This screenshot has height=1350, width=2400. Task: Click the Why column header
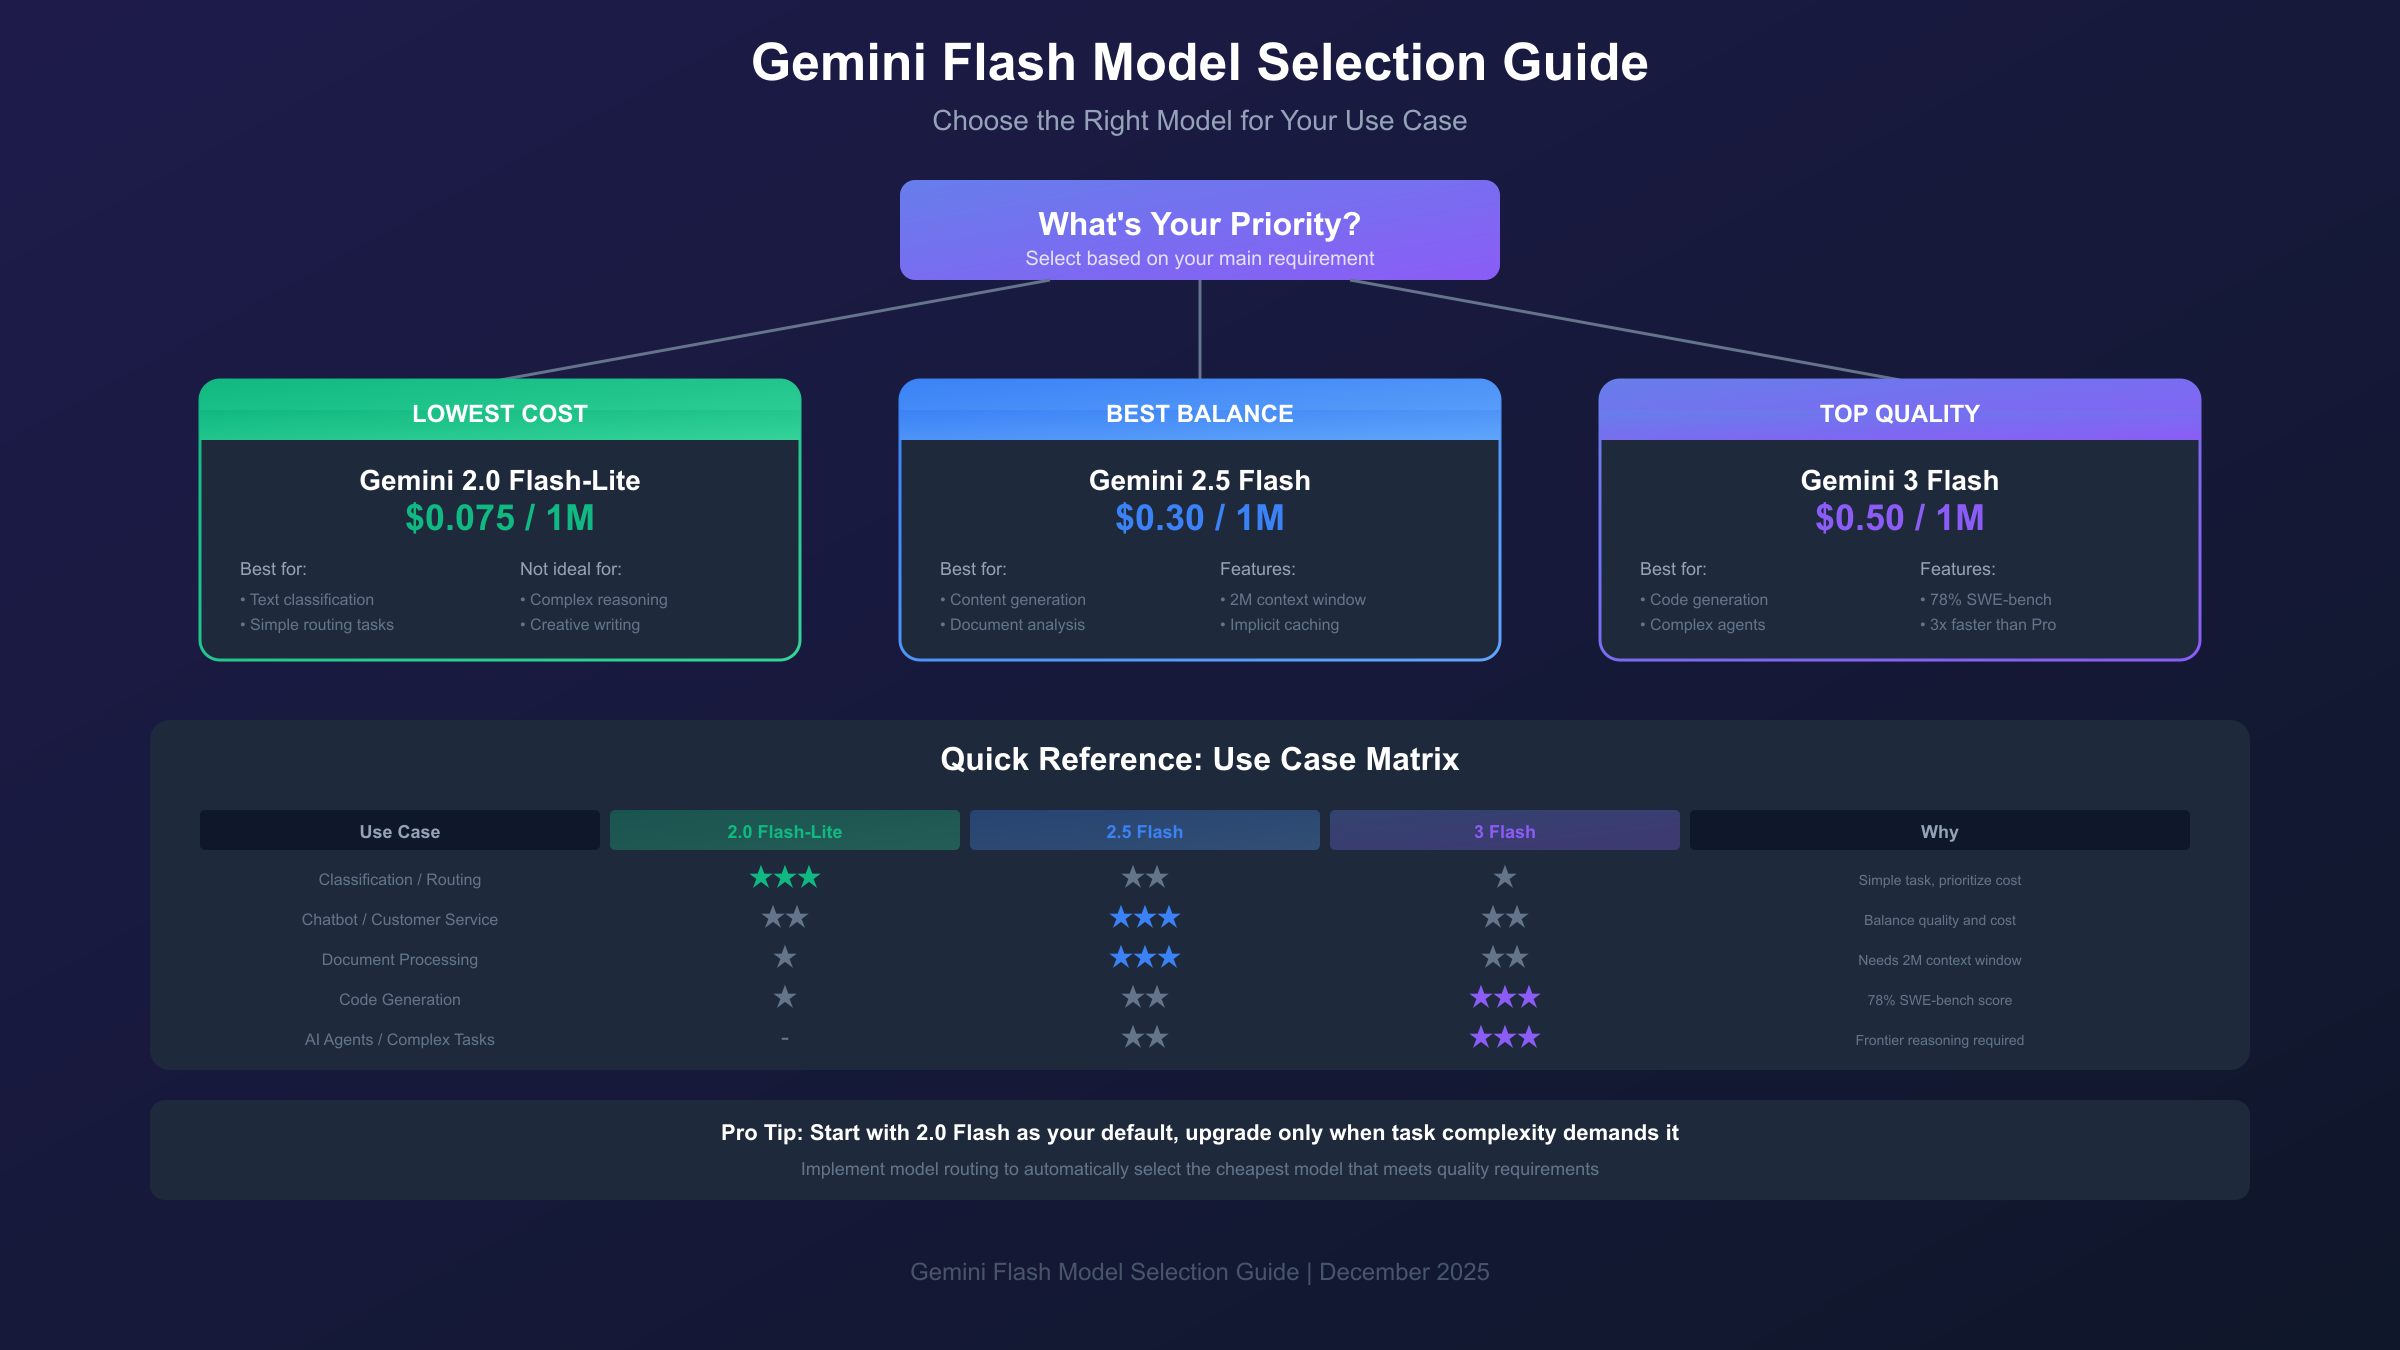(1939, 831)
